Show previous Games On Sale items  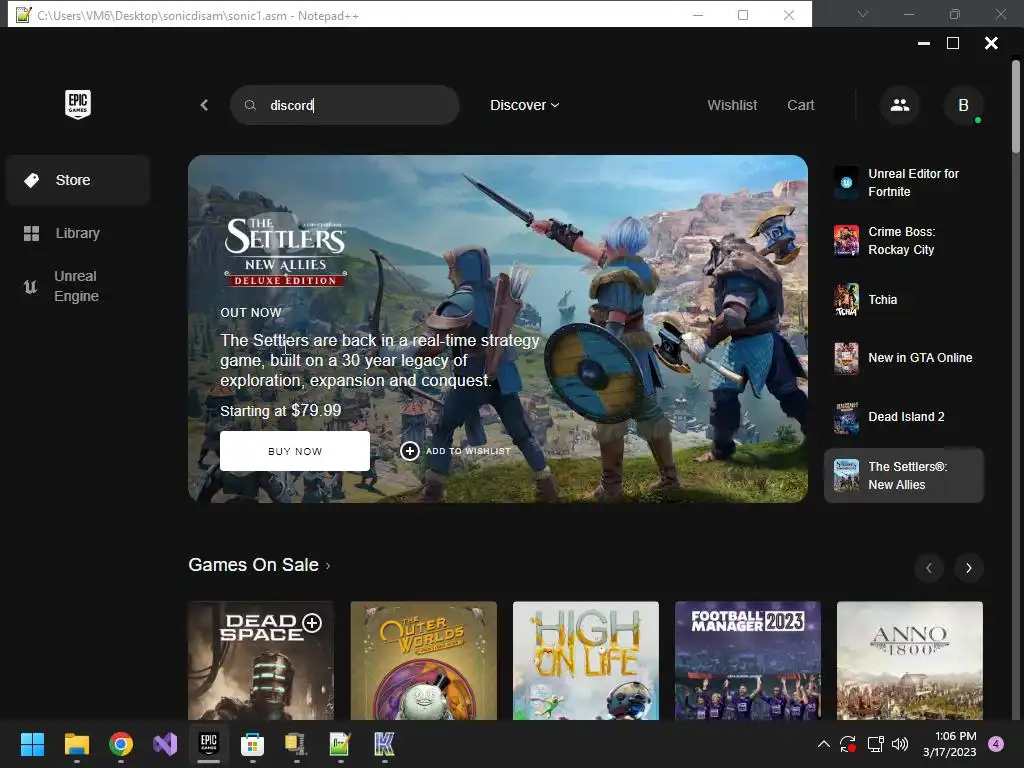pos(929,568)
